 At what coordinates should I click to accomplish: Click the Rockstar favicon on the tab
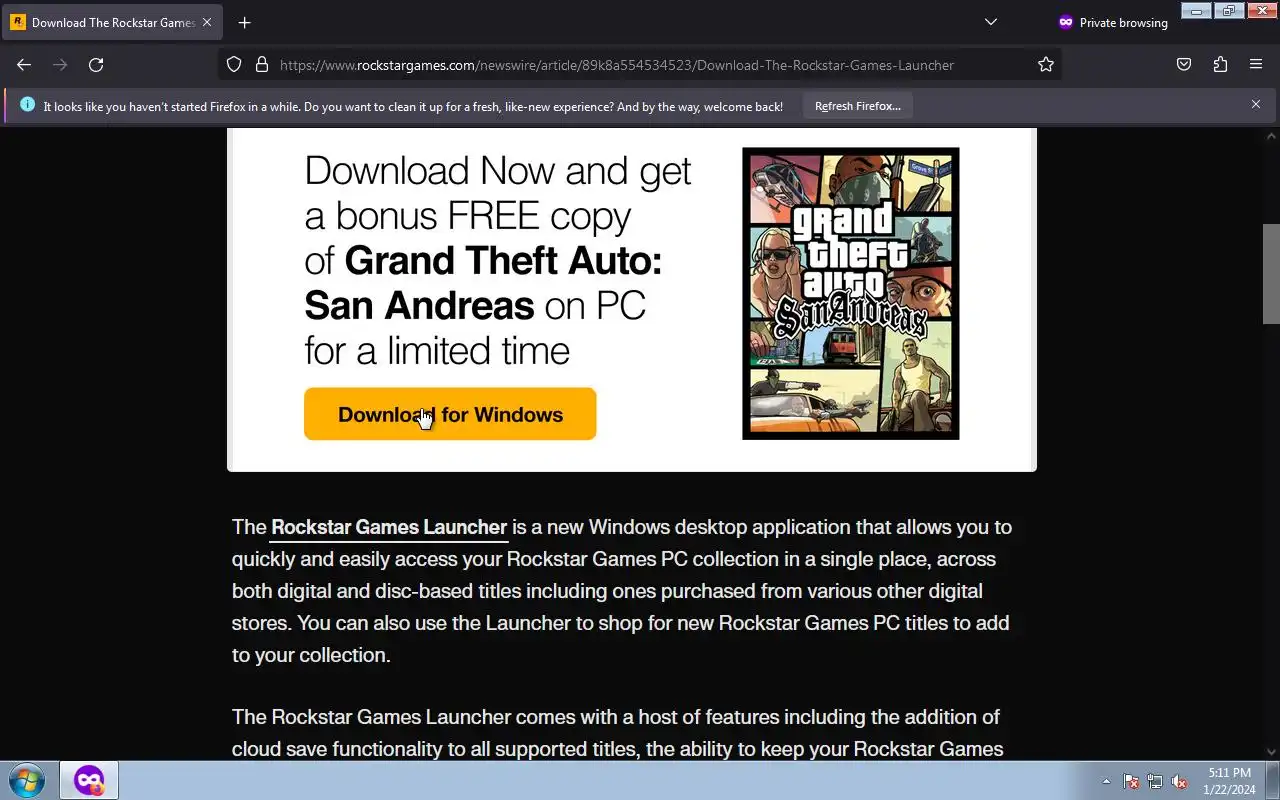pyautogui.click(x=18, y=22)
